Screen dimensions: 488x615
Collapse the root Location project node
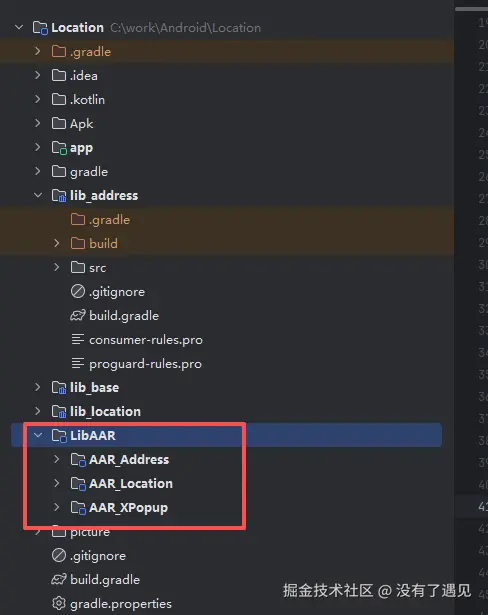pyautogui.click(x=19, y=27)
